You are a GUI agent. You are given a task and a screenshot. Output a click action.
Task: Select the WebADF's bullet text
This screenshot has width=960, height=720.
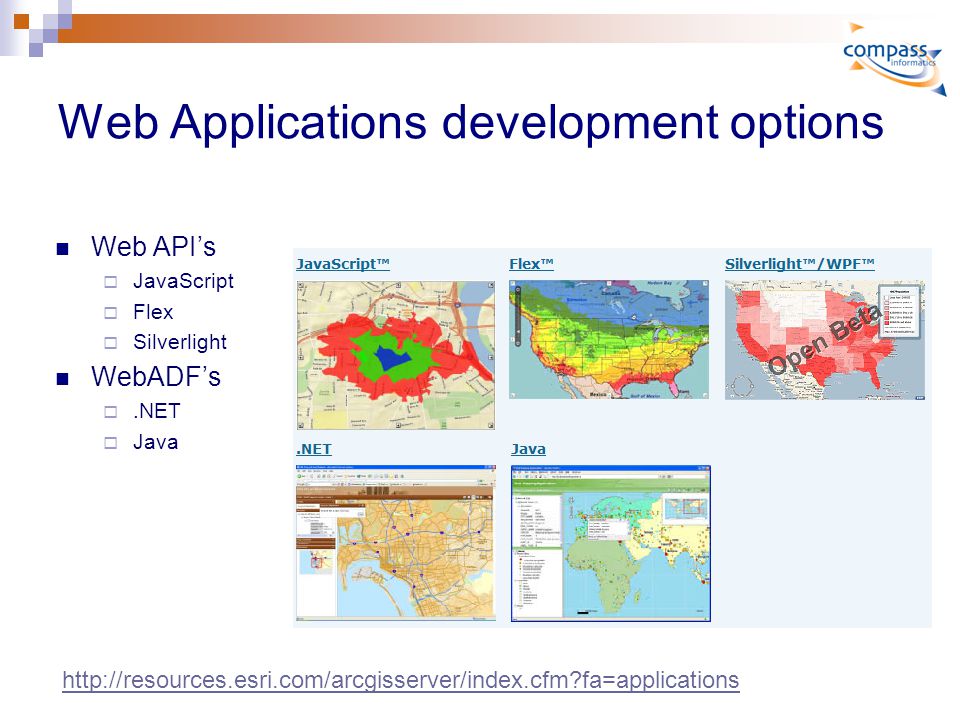point(156,377)
